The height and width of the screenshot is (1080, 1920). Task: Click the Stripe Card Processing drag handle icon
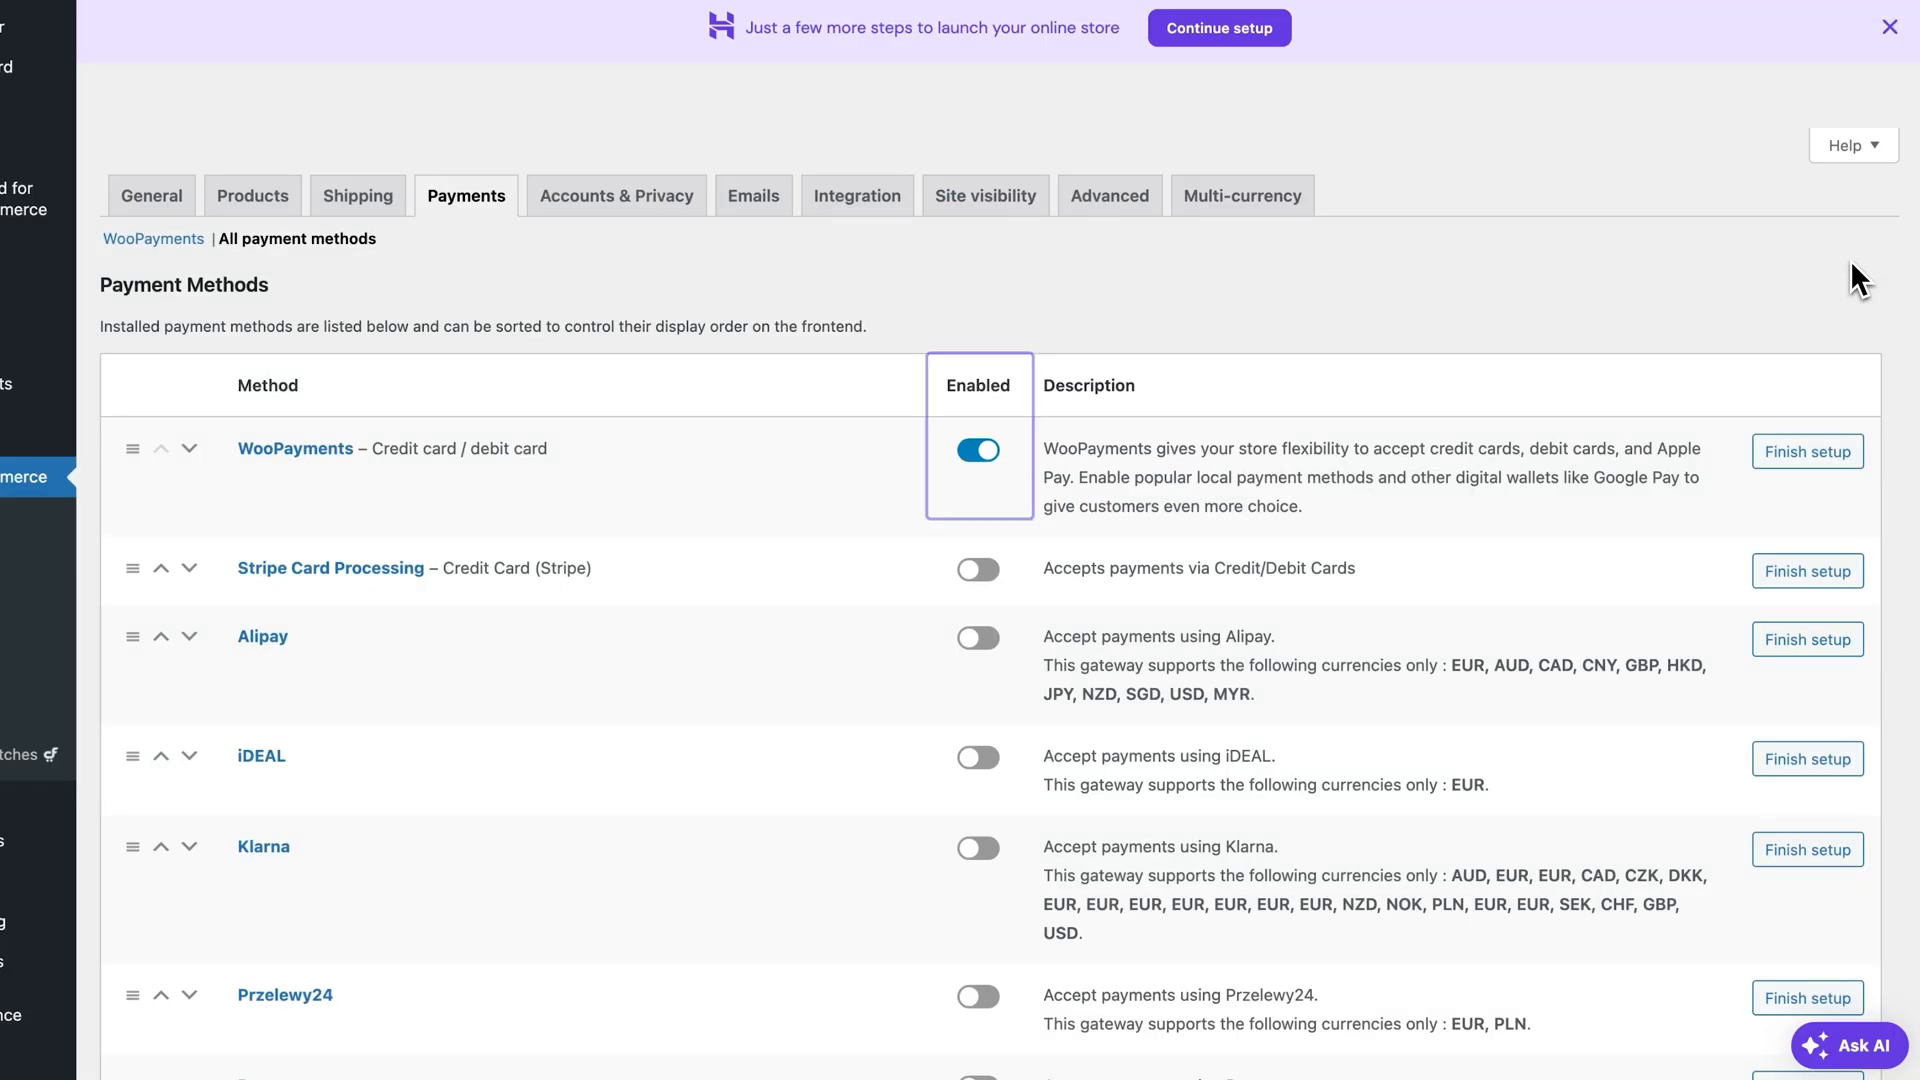tap(131, 568)
